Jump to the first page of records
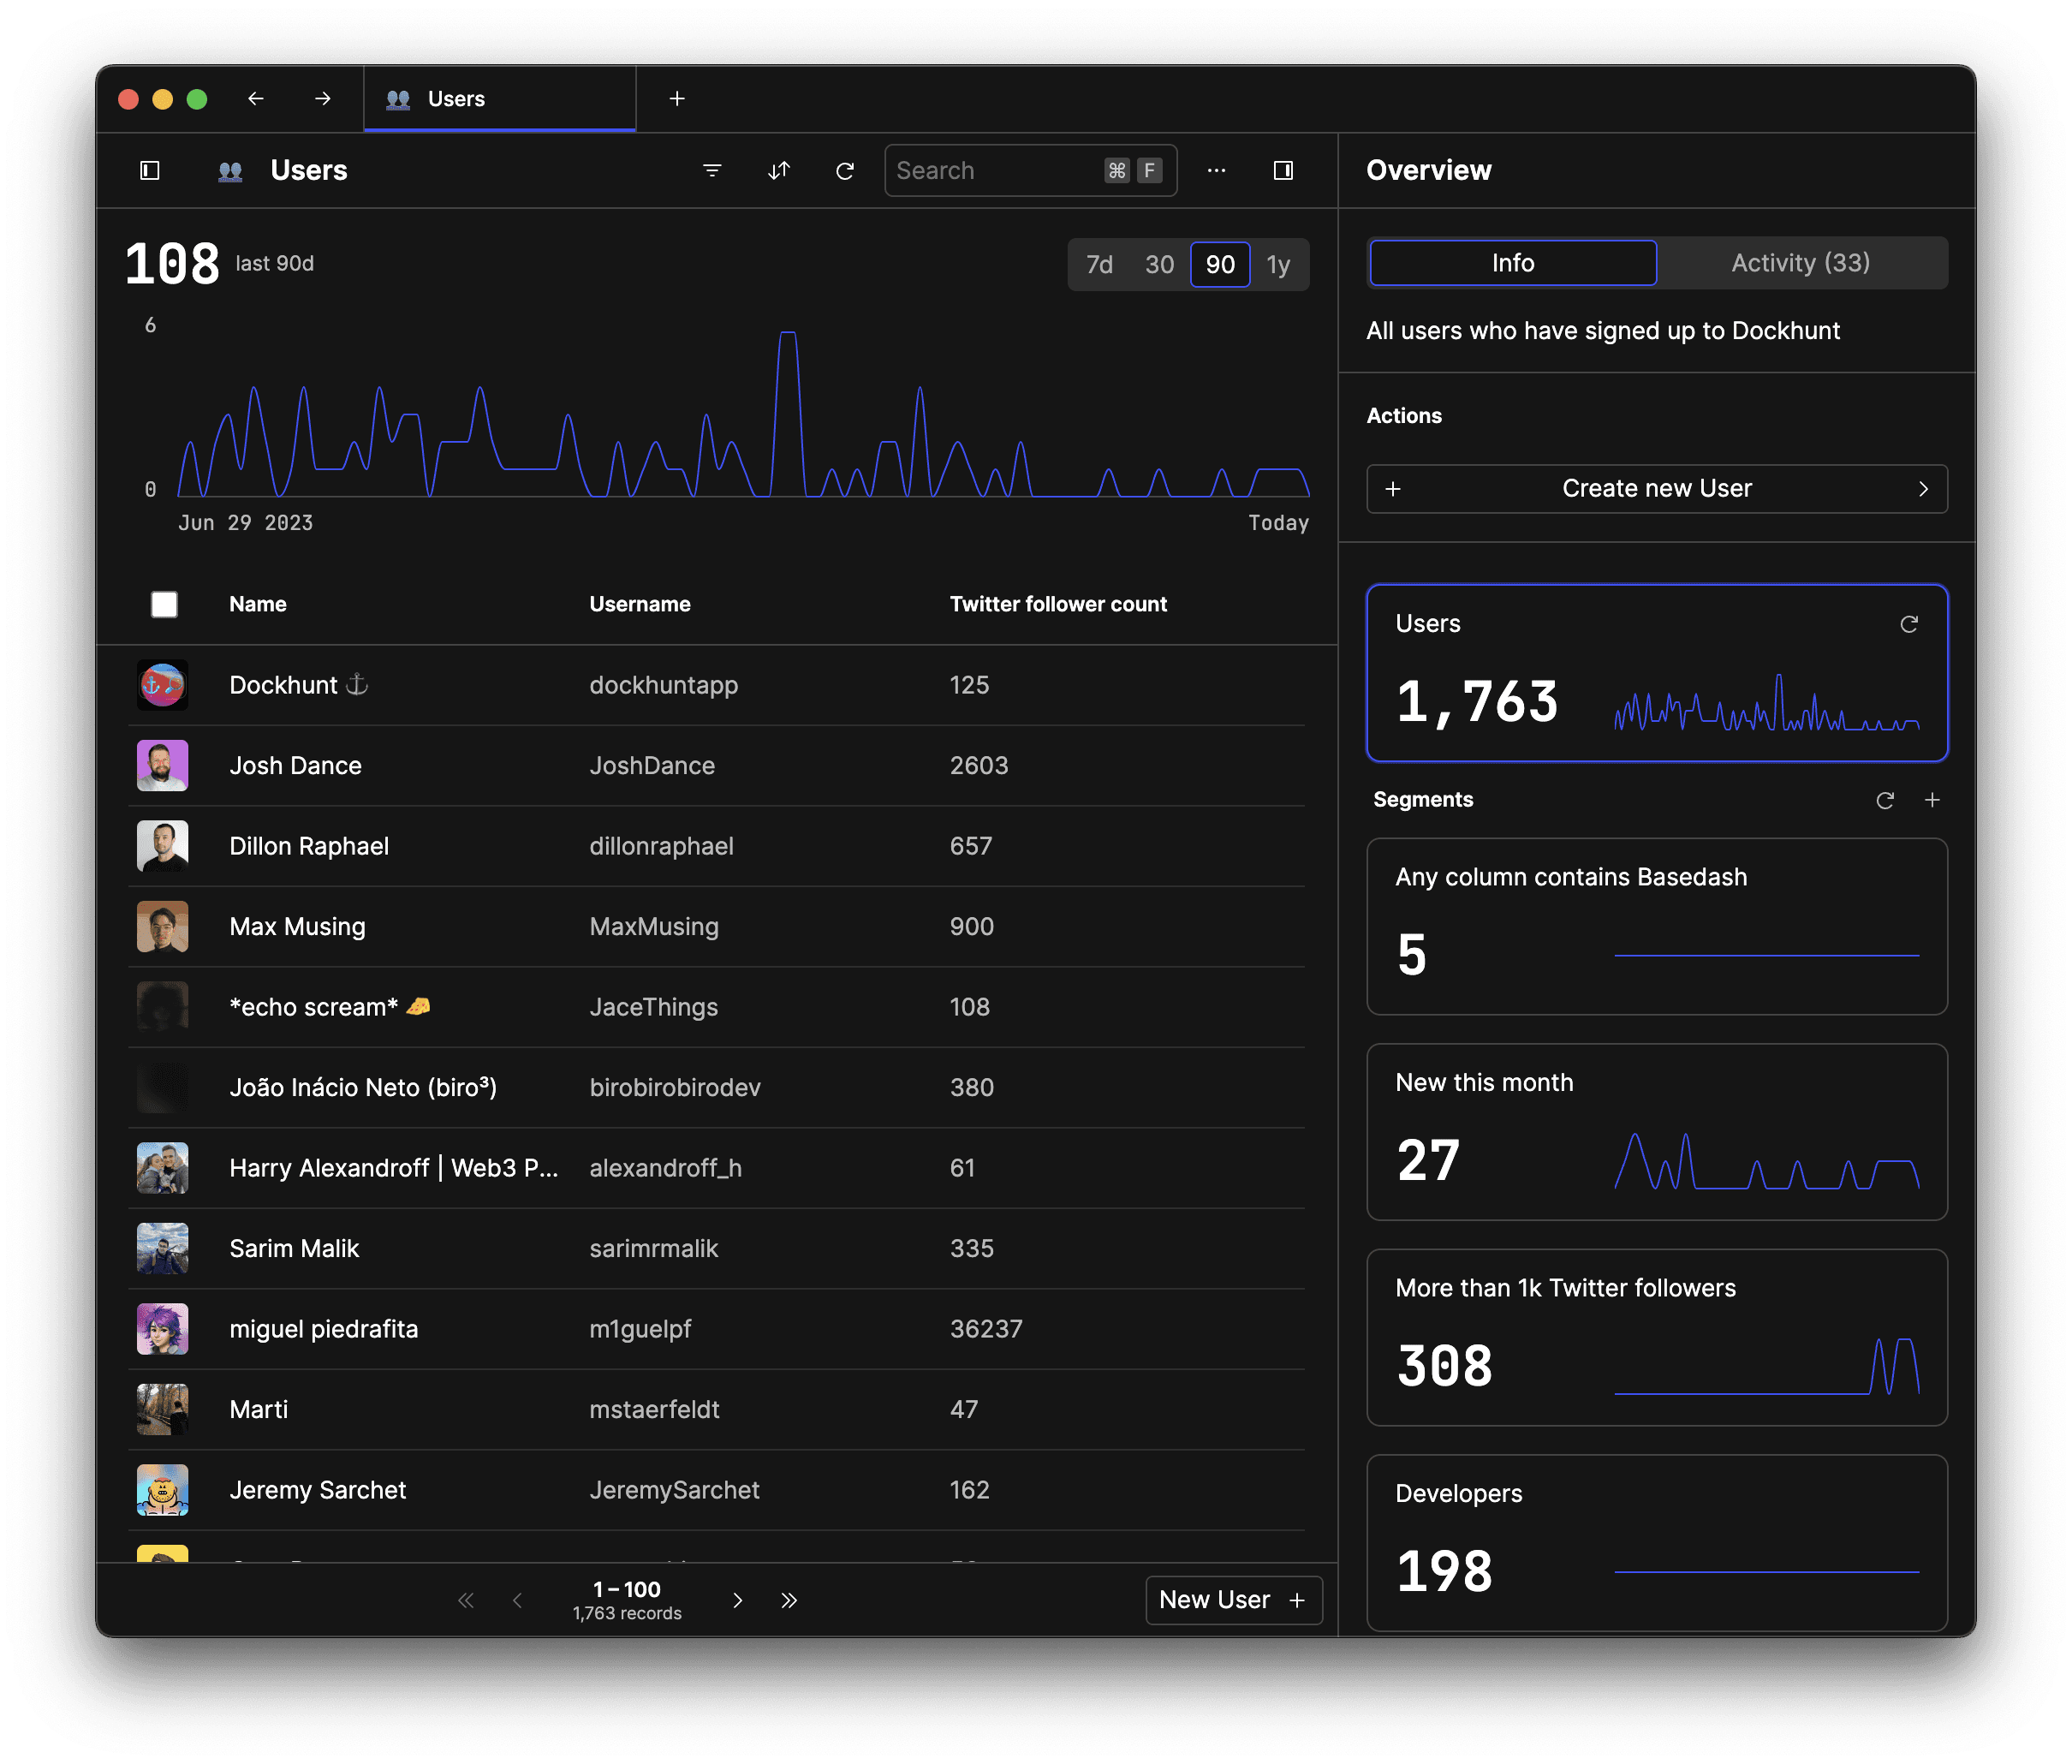Screen dimensions: 2072x1764 tap(466, 1600)
